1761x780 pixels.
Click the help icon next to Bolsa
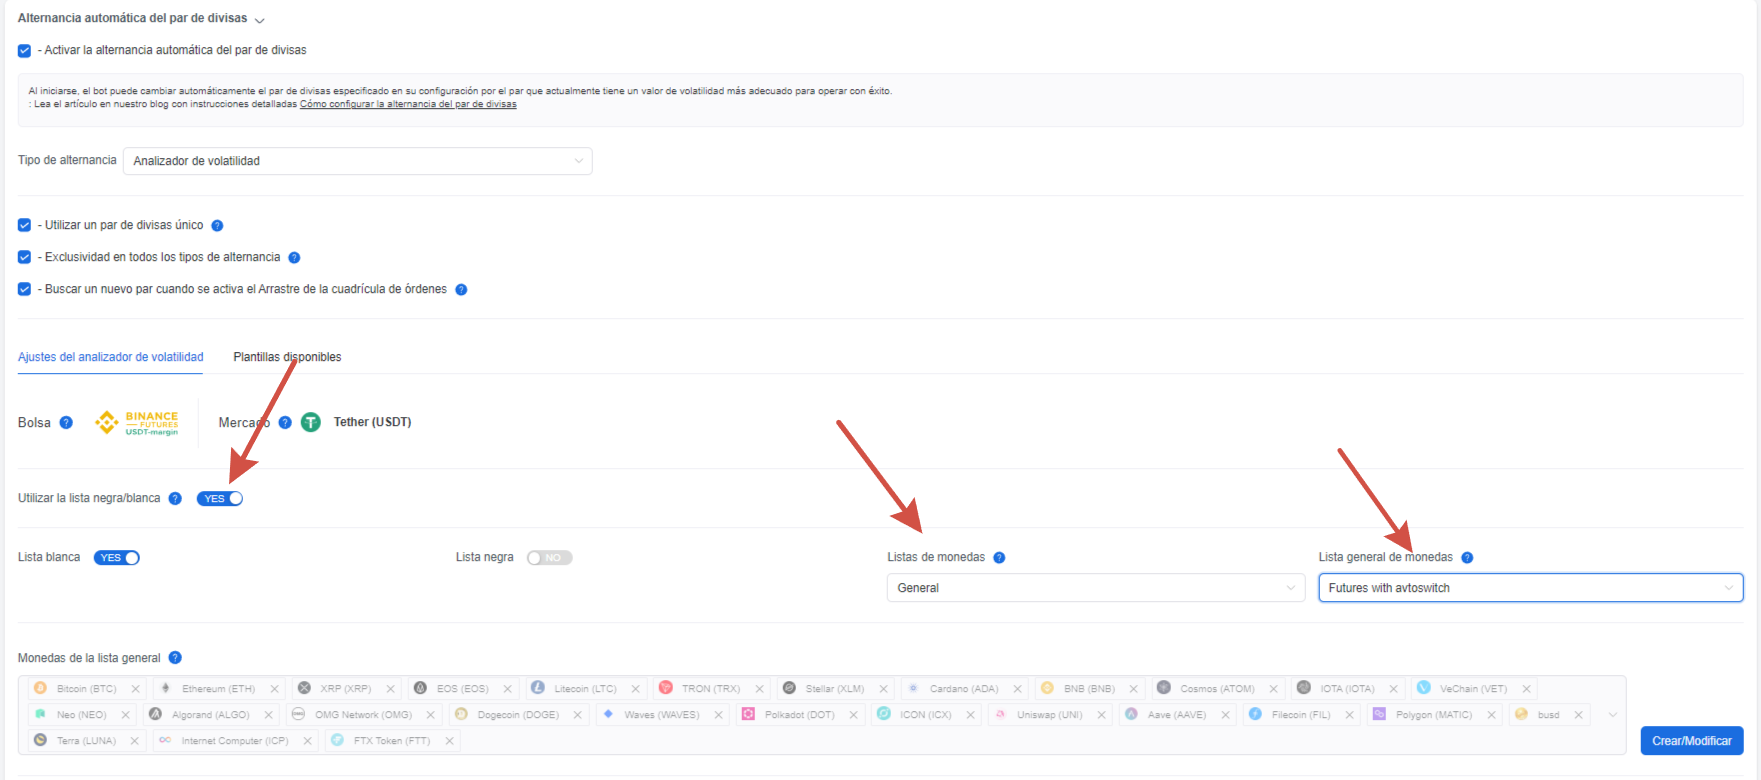coord(66,423)
